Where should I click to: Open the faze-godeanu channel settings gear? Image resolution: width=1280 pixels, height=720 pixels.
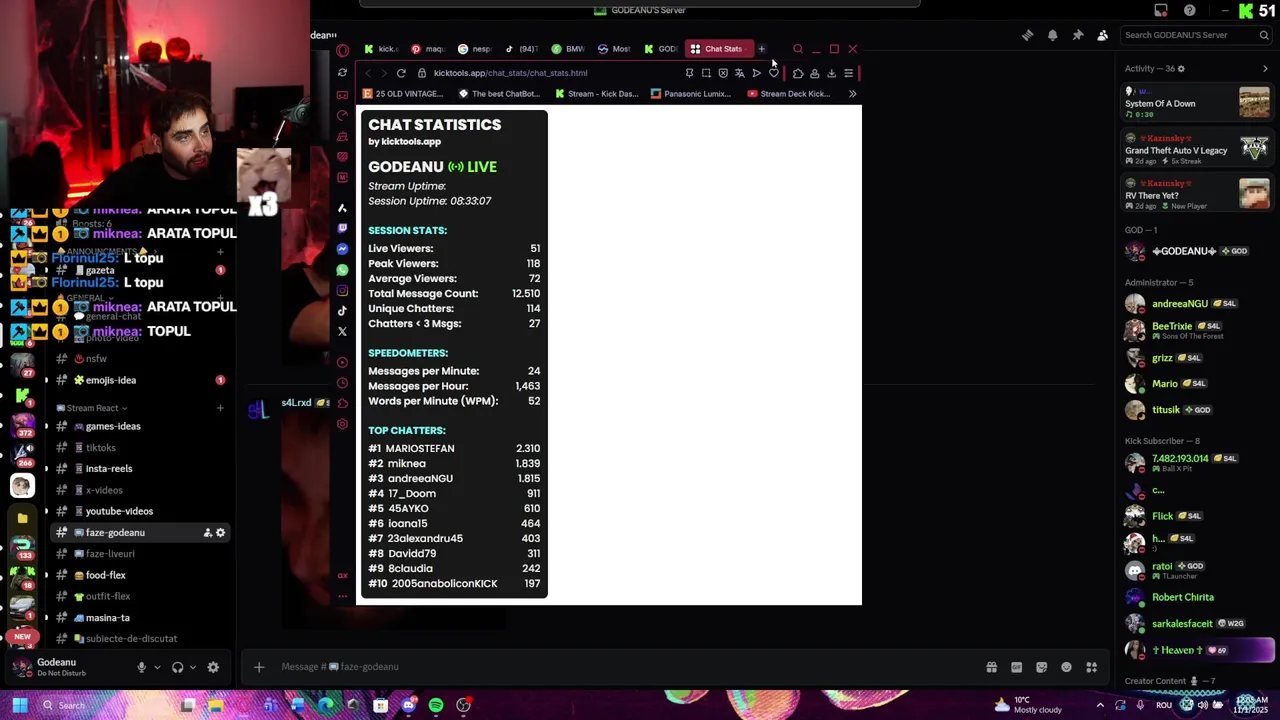[221, 533]
